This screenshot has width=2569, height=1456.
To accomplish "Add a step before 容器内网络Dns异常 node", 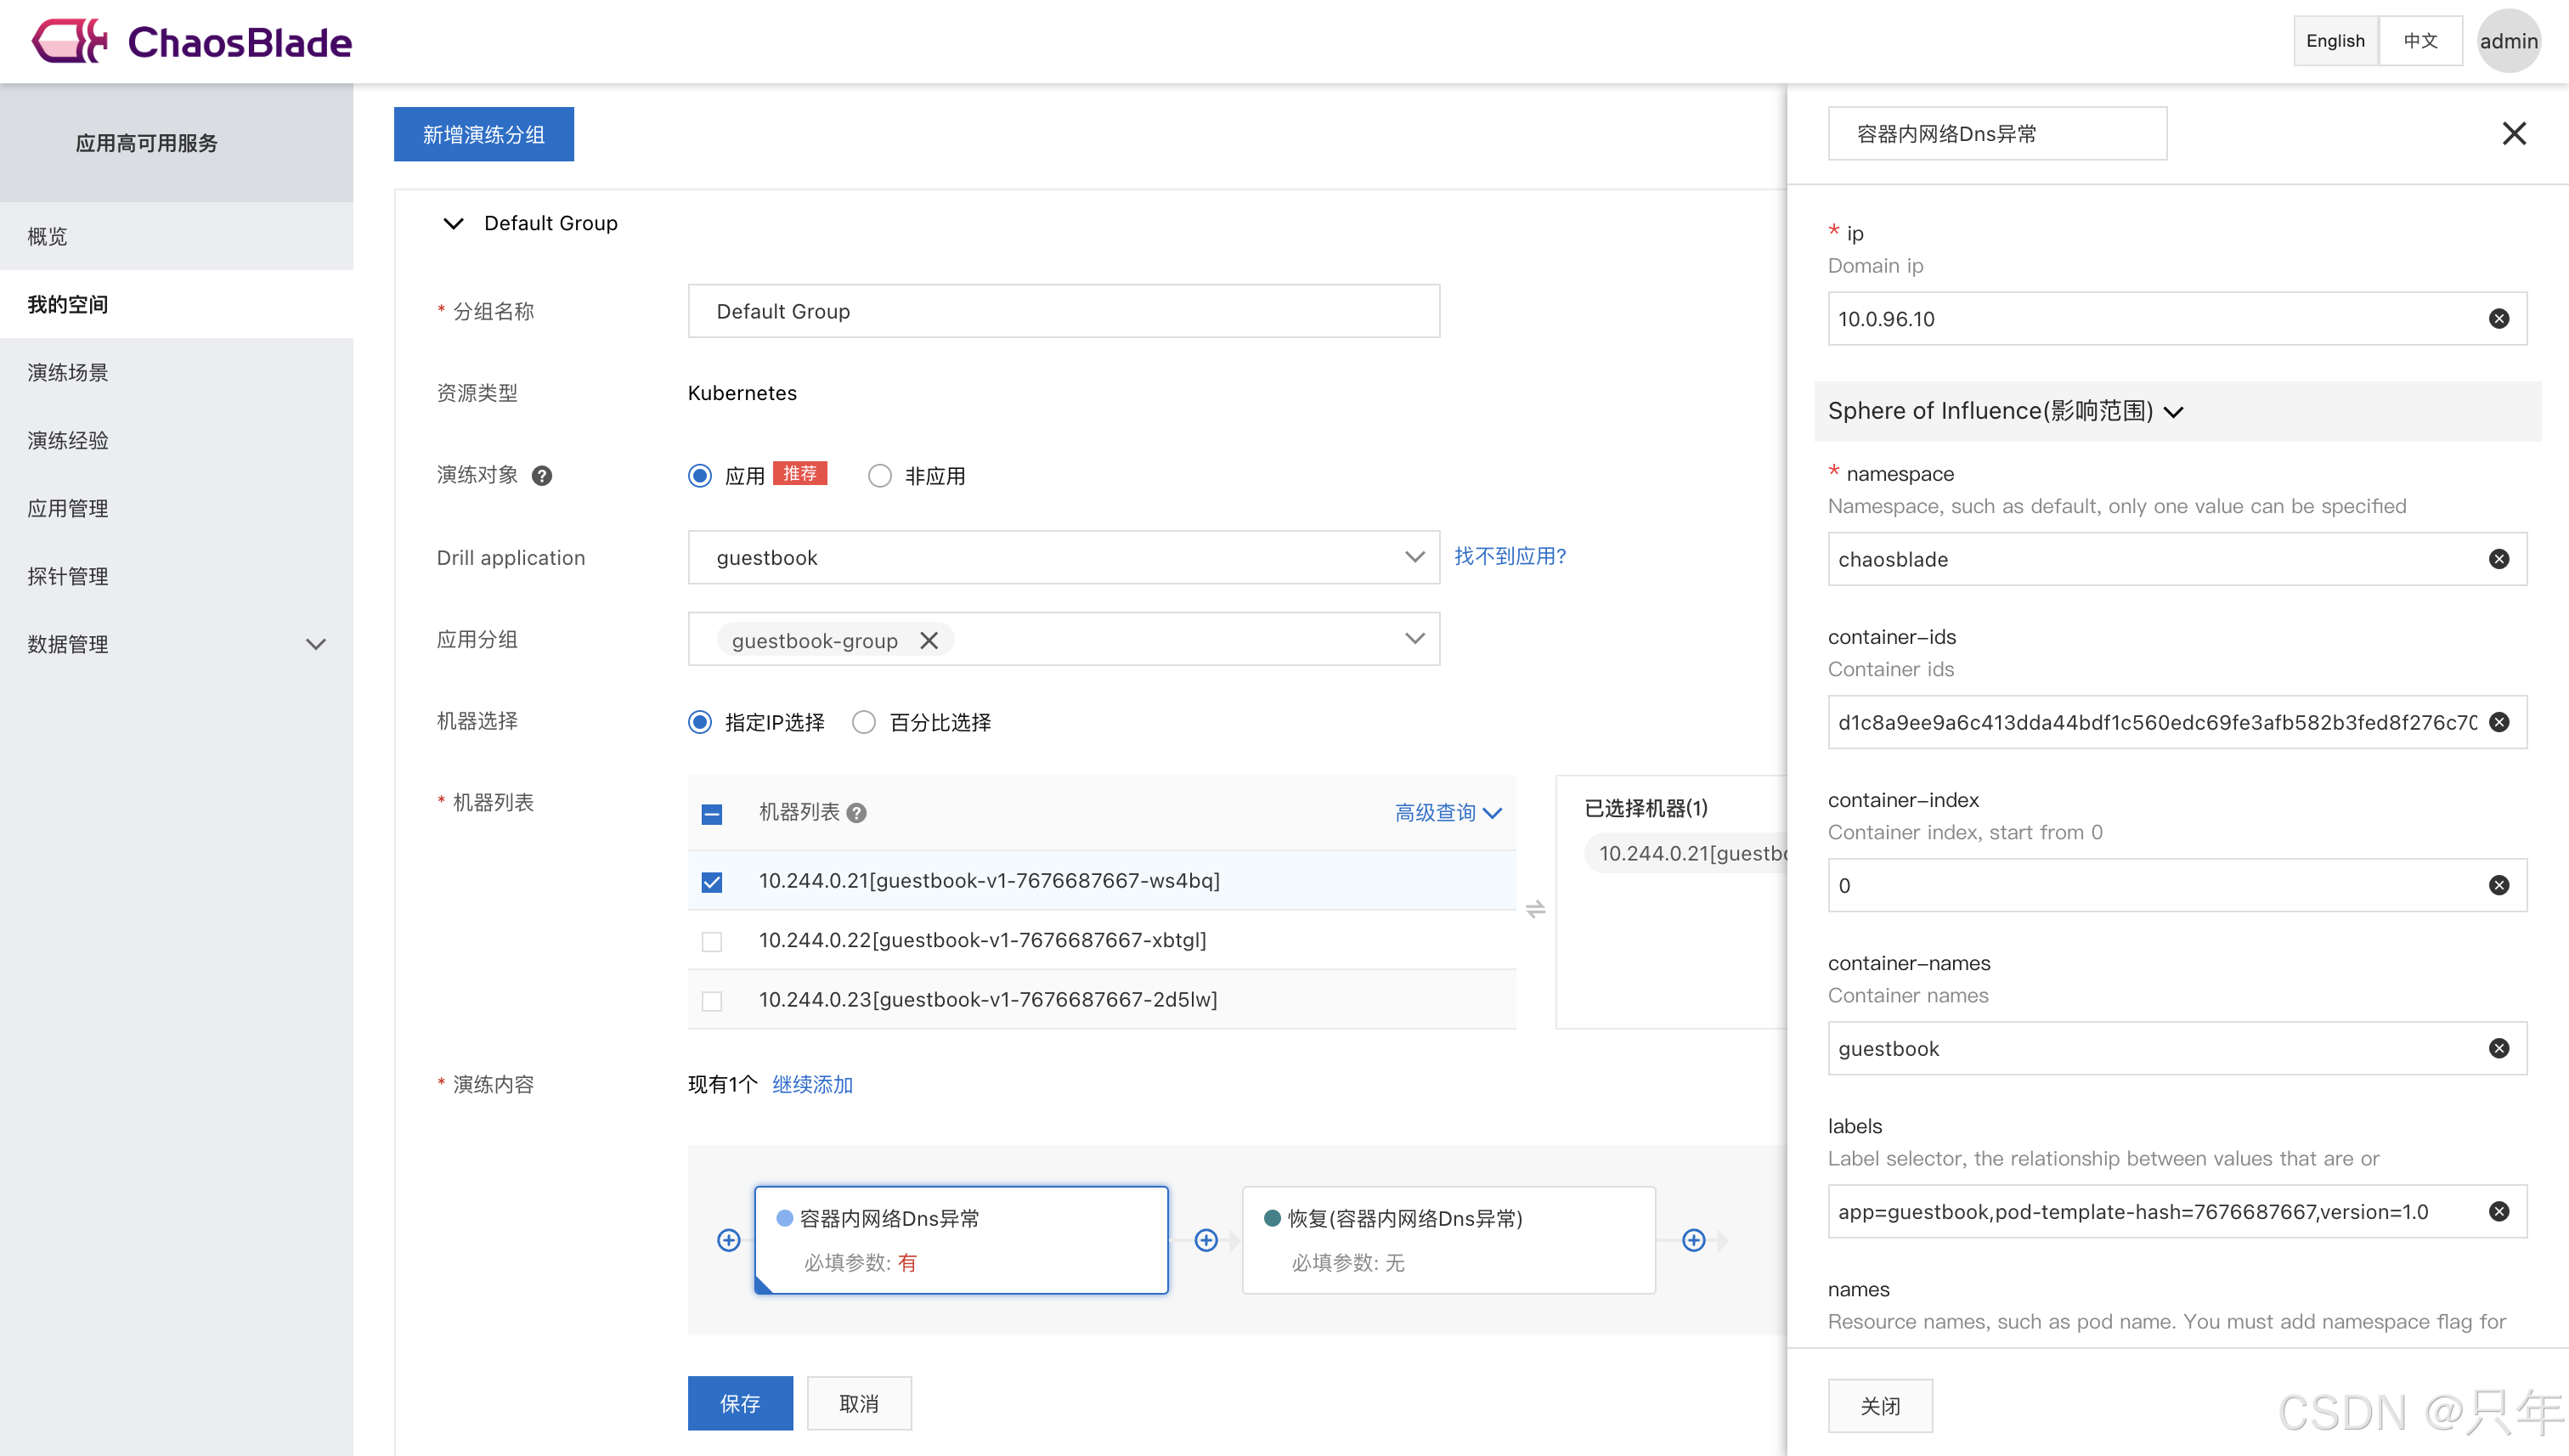I will (729, 1240).
